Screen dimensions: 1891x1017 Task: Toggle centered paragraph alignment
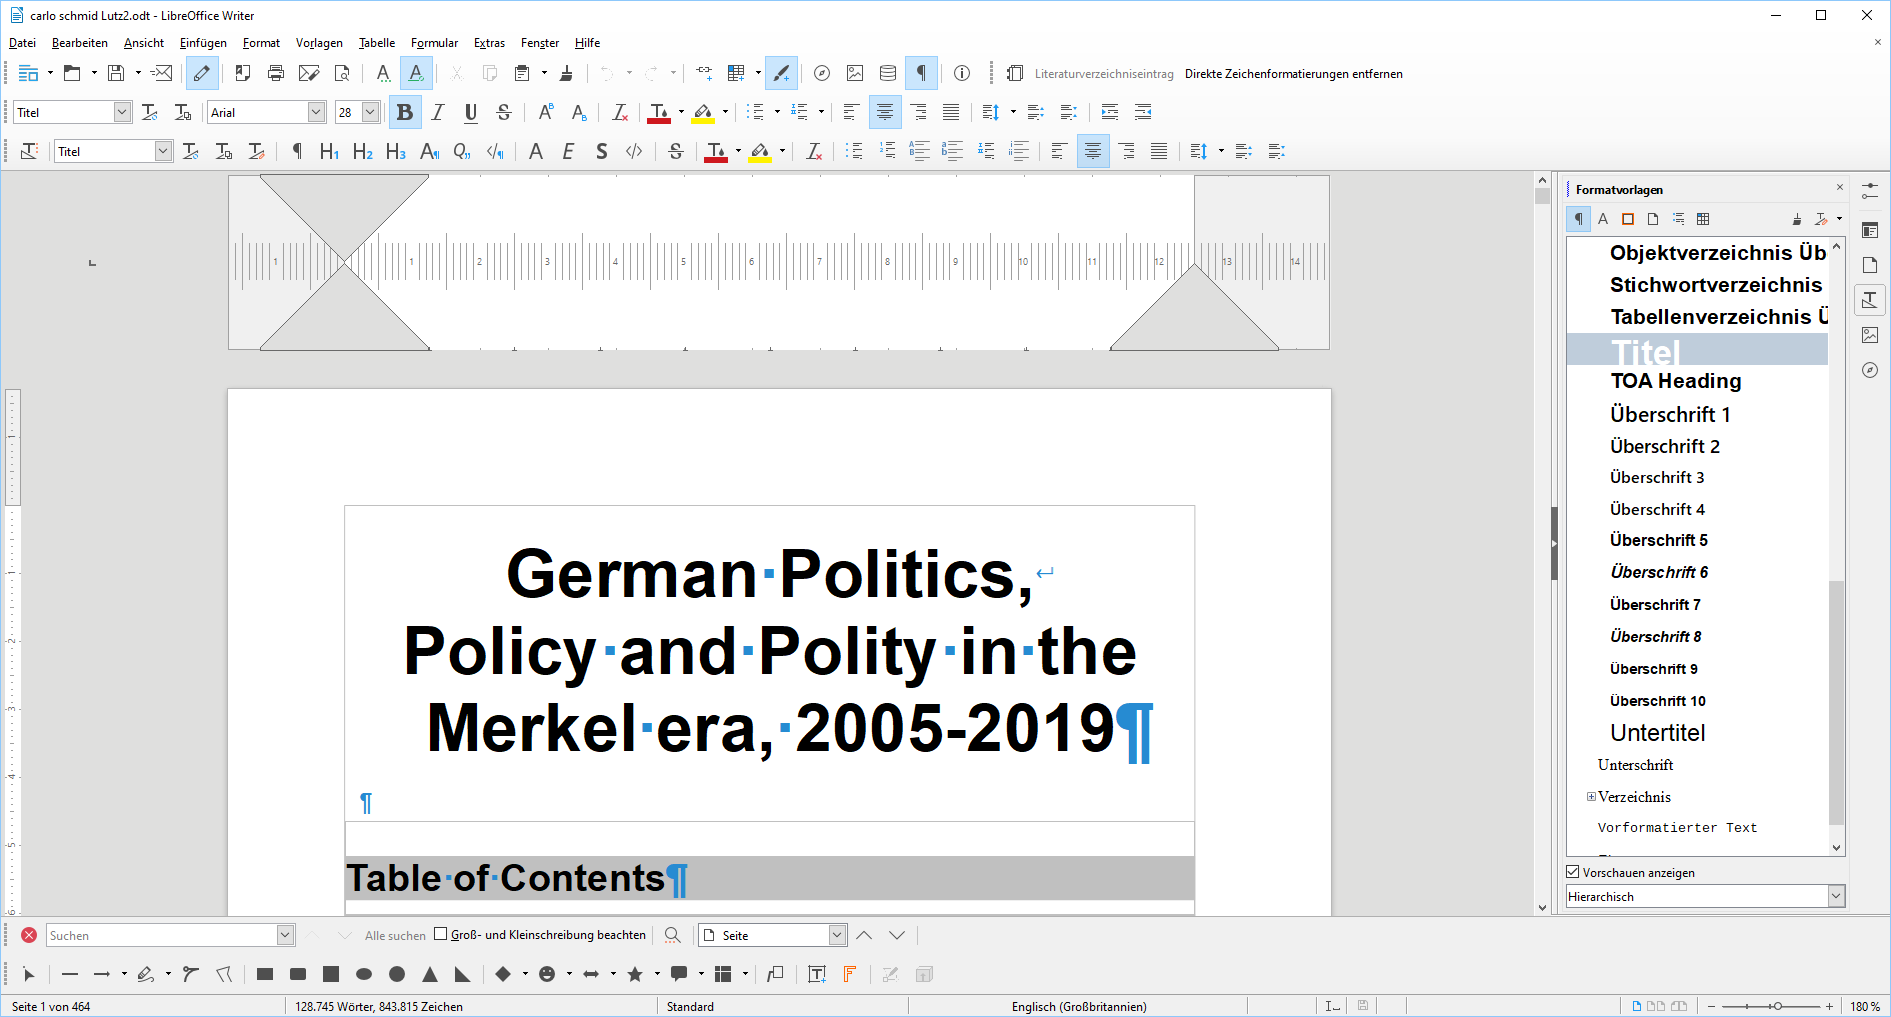(885, 112)
